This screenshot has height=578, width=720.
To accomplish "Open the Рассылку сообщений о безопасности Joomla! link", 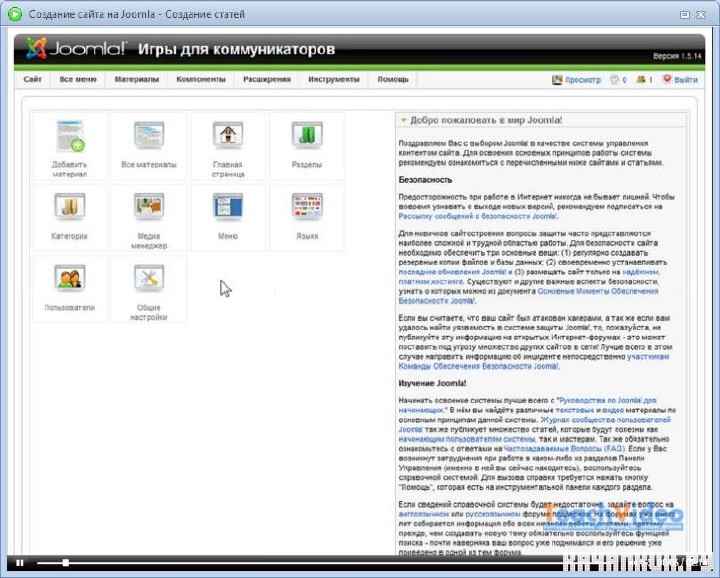I will [x=478, y=216].
